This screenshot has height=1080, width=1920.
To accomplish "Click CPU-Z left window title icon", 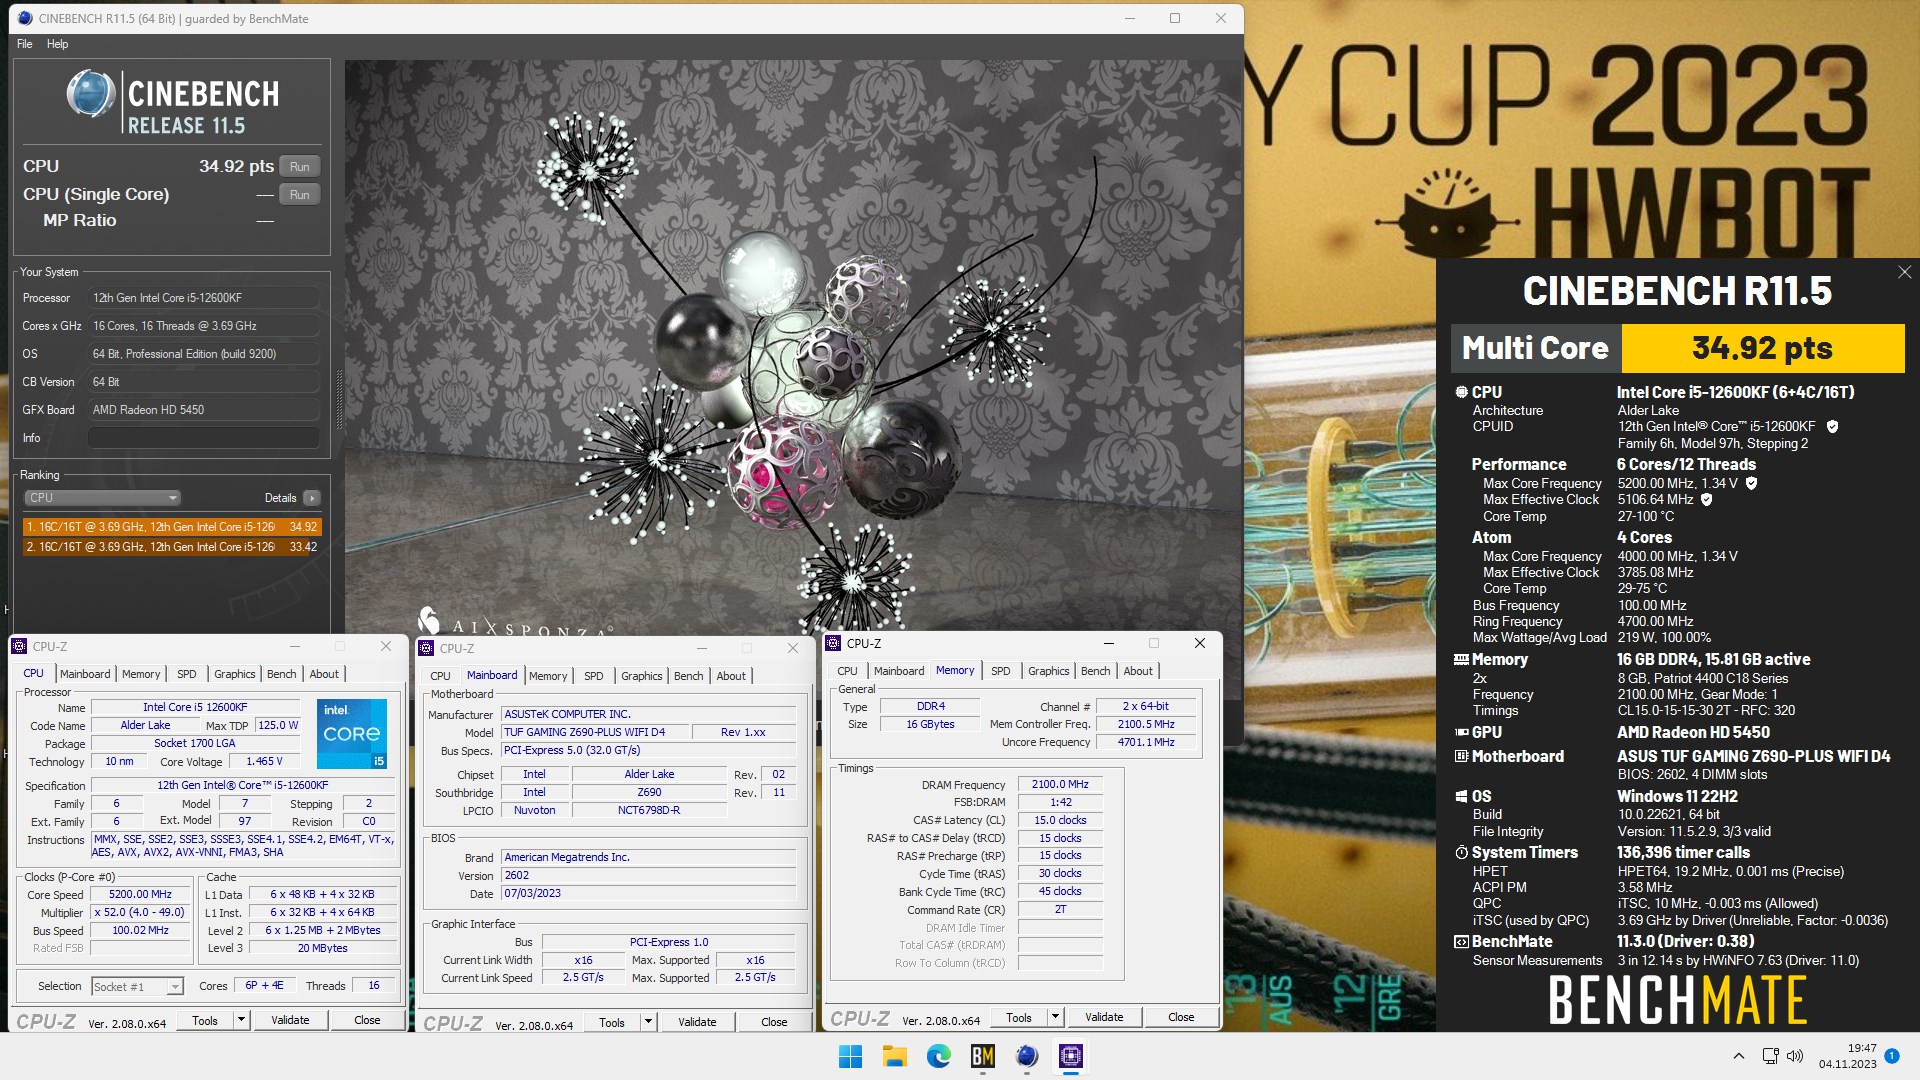I will coord(20,647).
